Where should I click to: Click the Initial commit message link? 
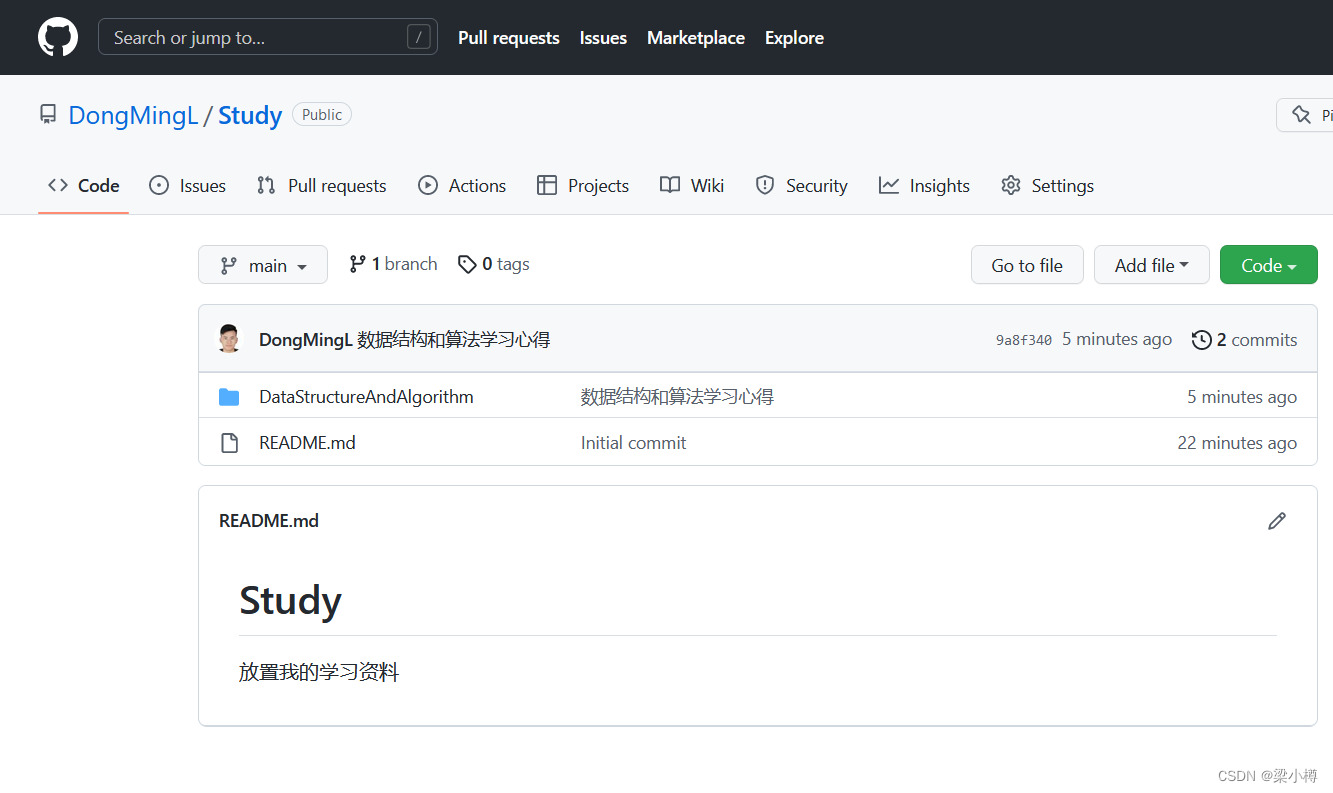[x=634, y=443]
